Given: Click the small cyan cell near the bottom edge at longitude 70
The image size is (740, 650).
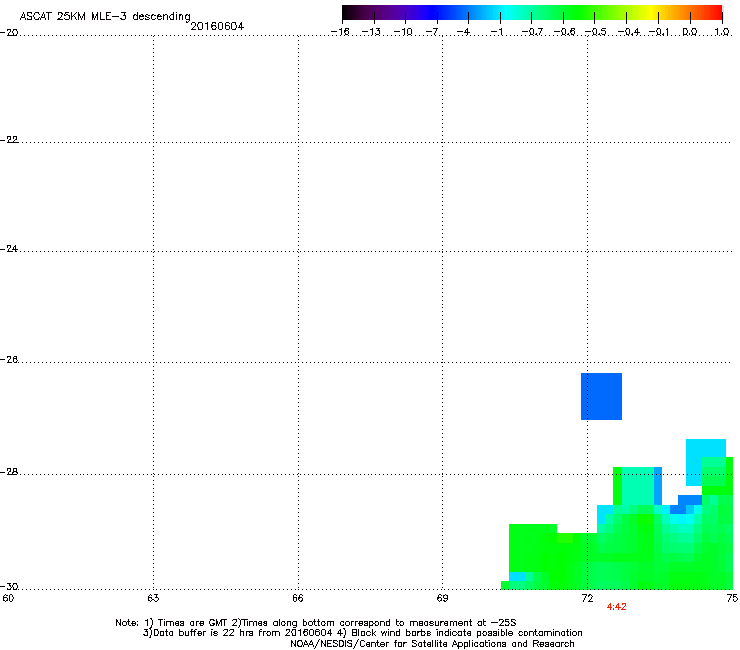Looking at the screenshot, I should (x=517, y=576).
